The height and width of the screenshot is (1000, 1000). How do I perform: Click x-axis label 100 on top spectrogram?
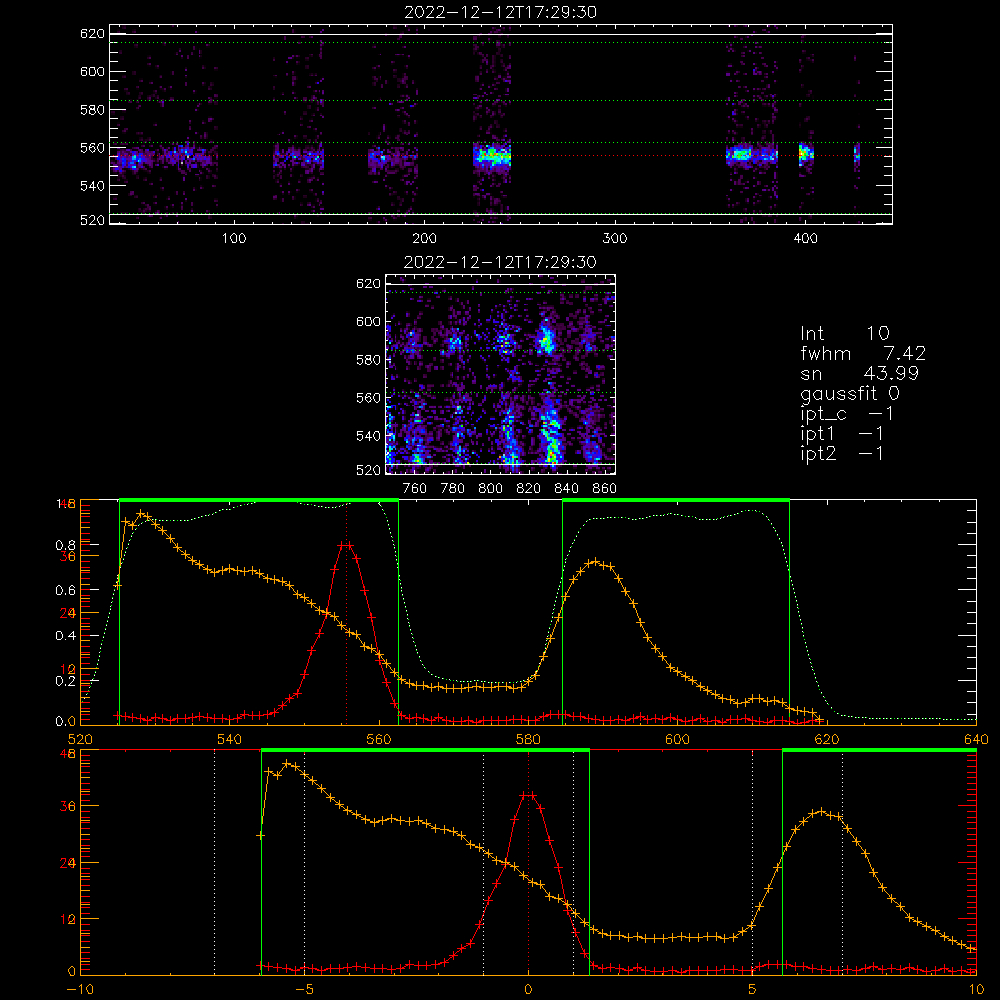234,239
